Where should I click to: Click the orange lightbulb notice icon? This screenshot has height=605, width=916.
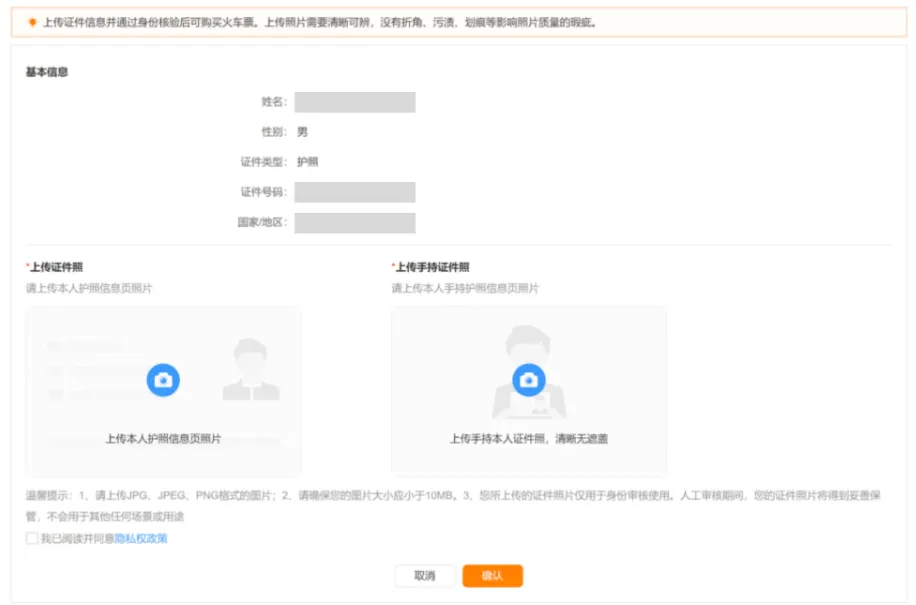(33, 22)
